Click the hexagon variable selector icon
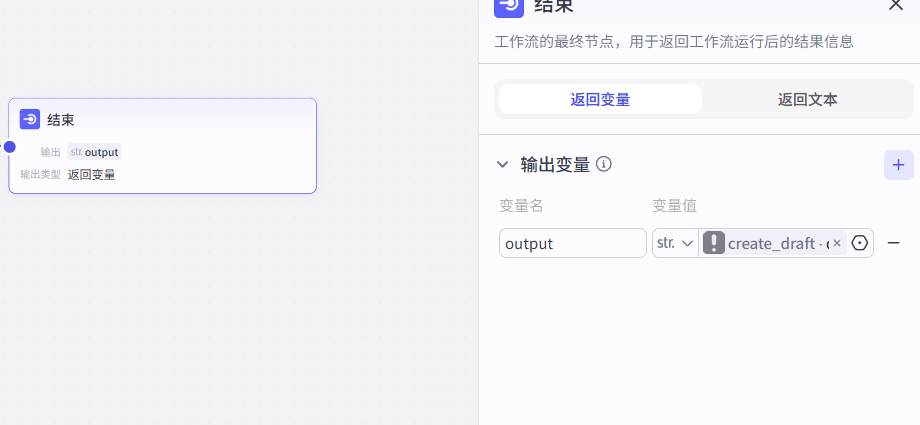The image size is (920, 425). [x=860, y=243]
